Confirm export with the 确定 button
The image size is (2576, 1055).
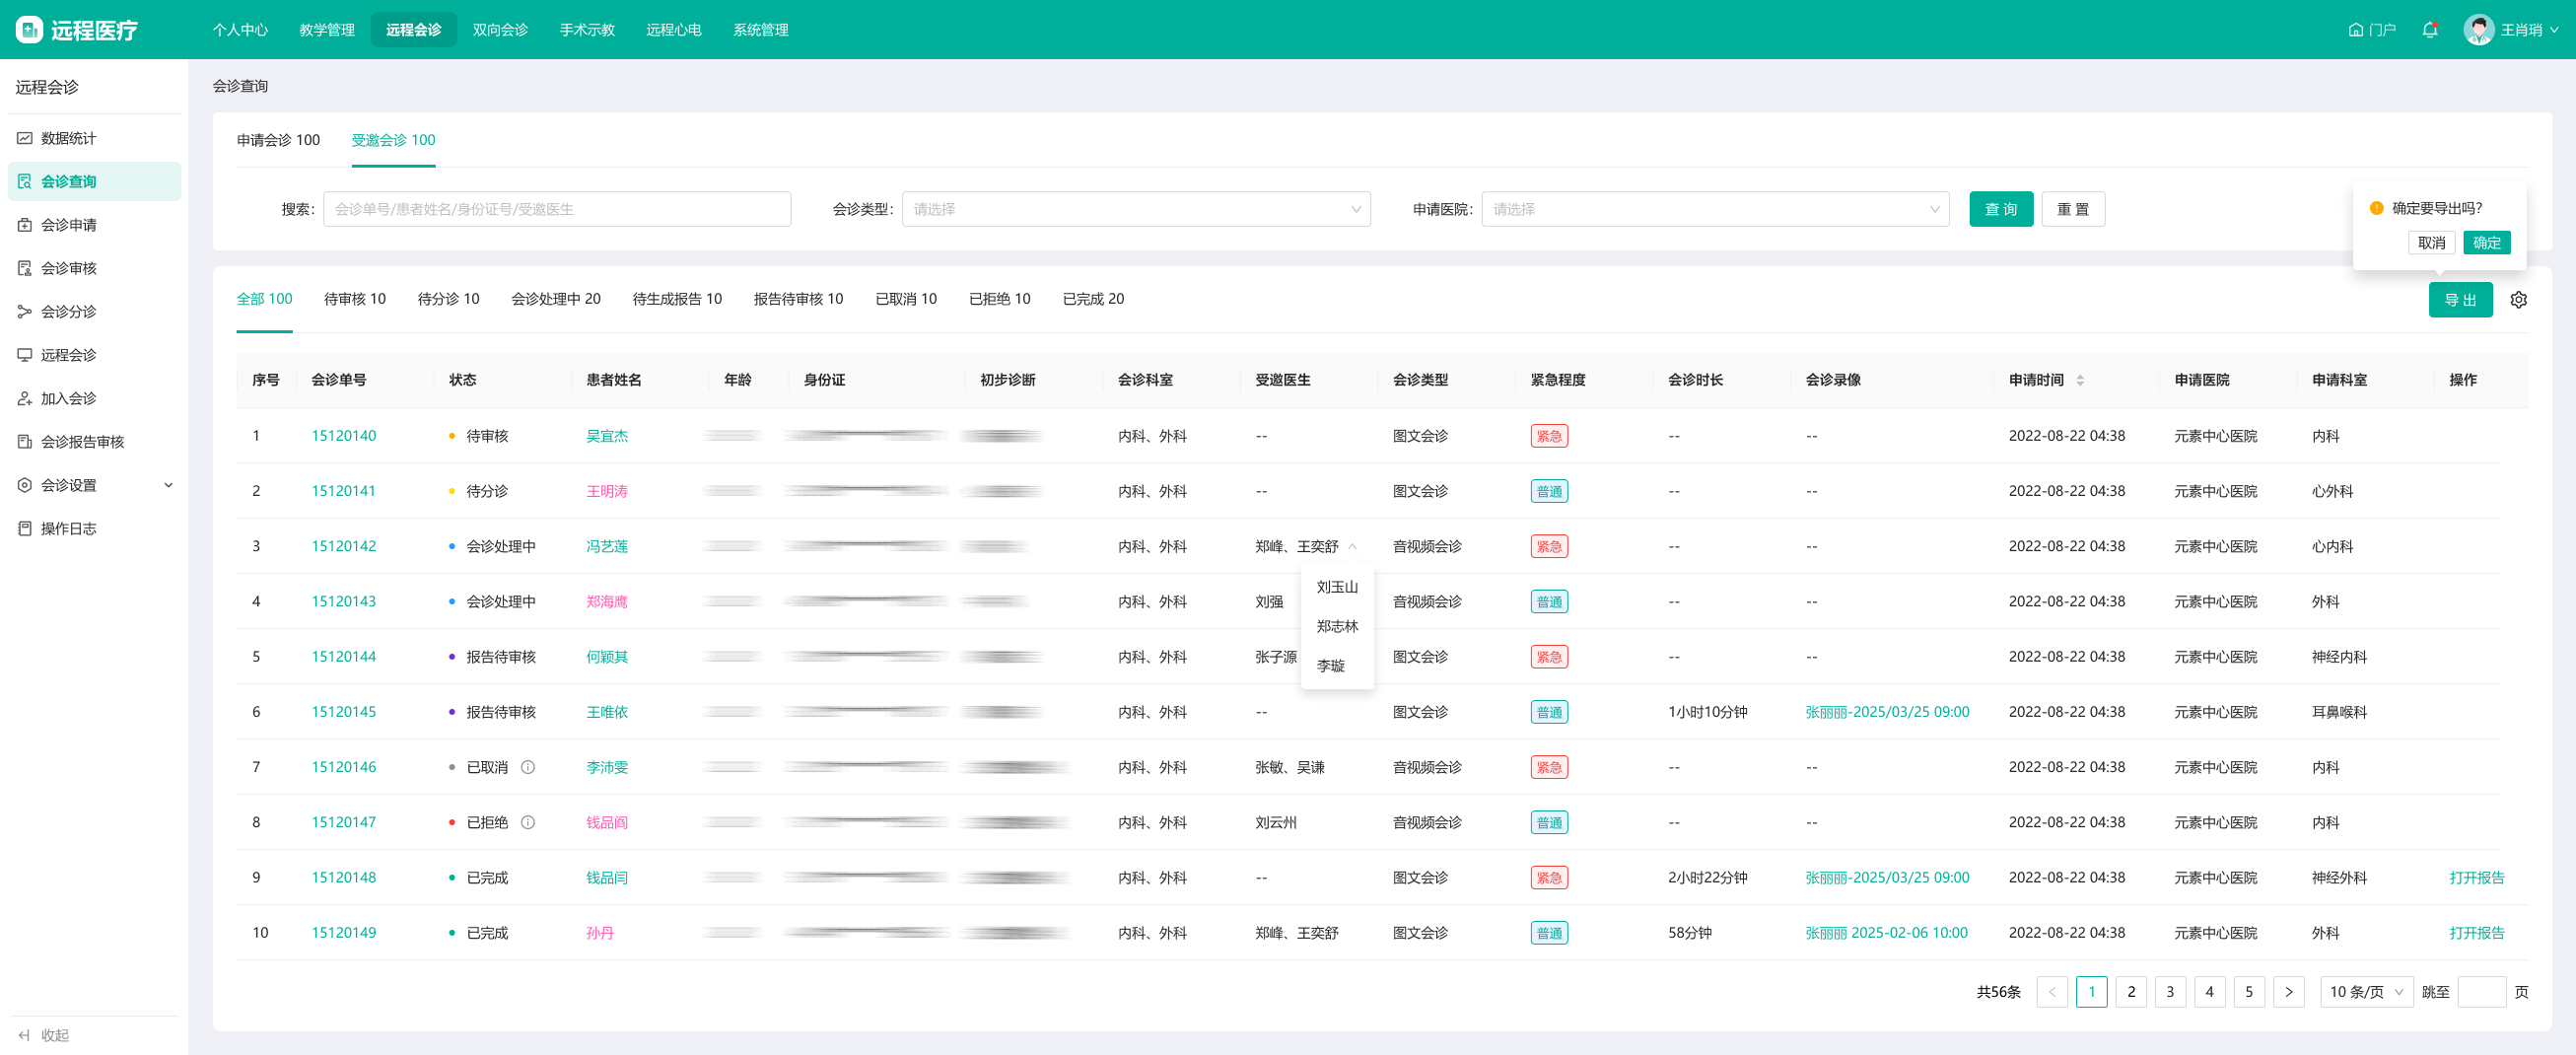[2486, 243]
